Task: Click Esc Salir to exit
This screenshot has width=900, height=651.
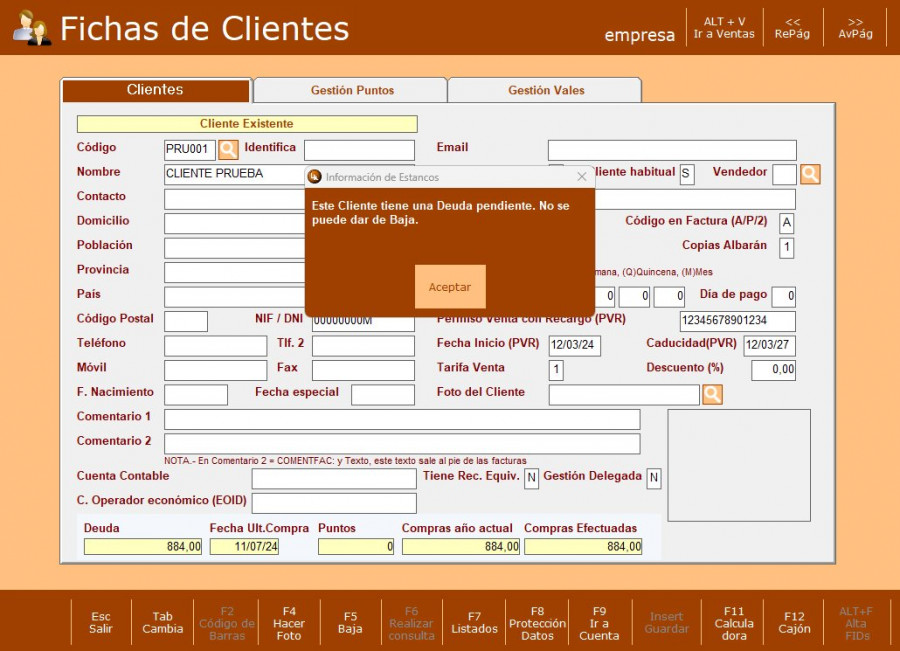Action: (101, 622)
